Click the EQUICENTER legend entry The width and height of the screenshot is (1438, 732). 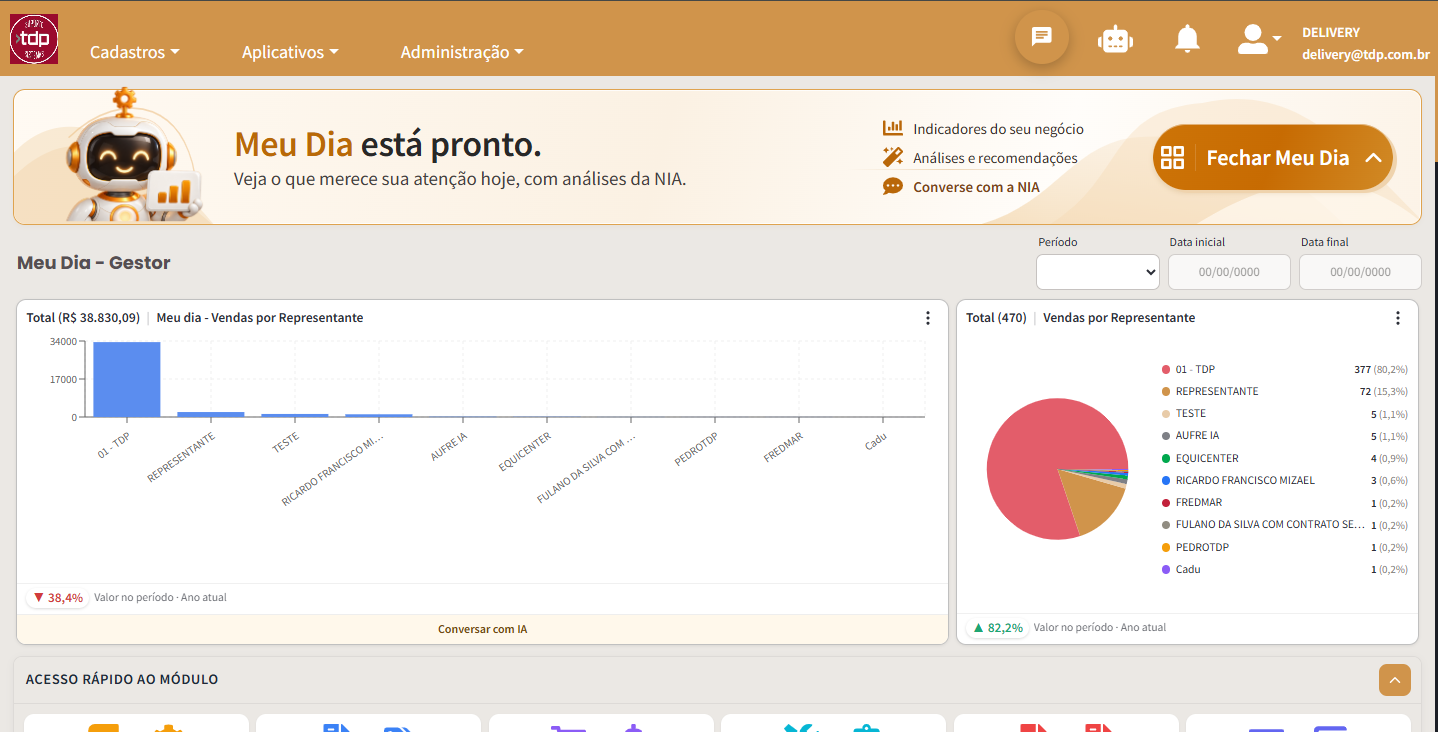click(1284, 458)
